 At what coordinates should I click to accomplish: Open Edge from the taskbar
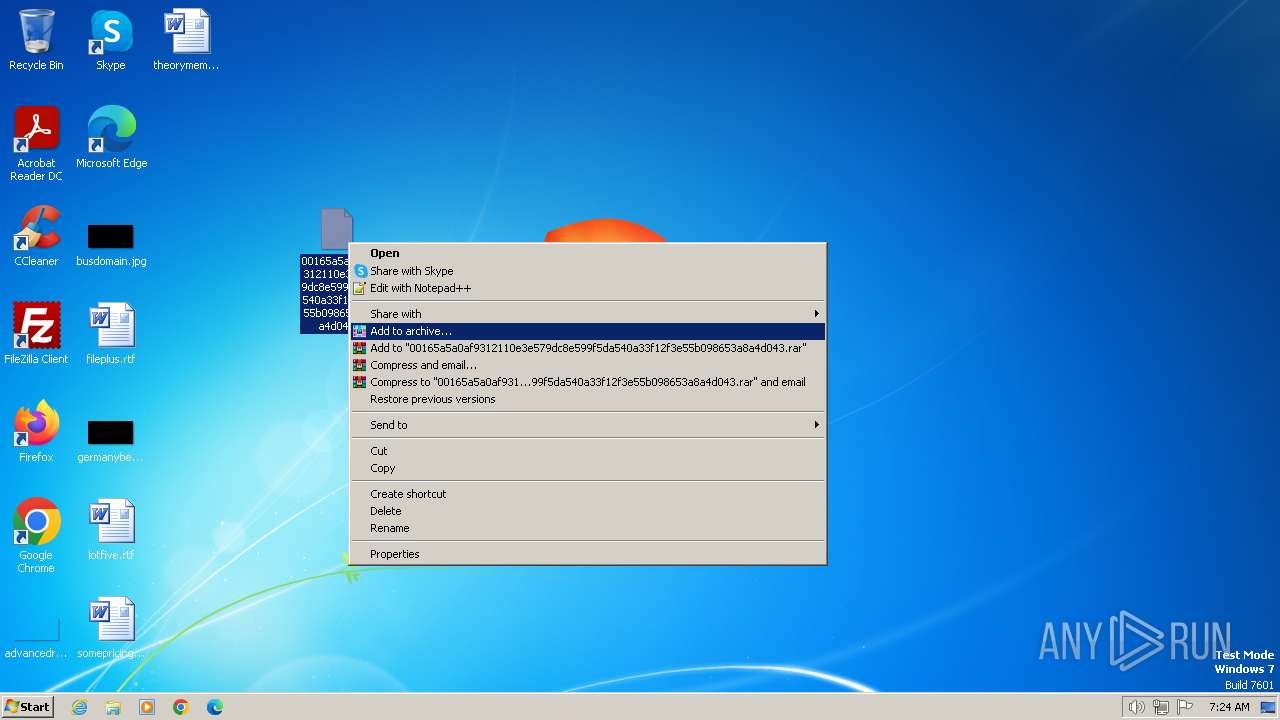215,707
